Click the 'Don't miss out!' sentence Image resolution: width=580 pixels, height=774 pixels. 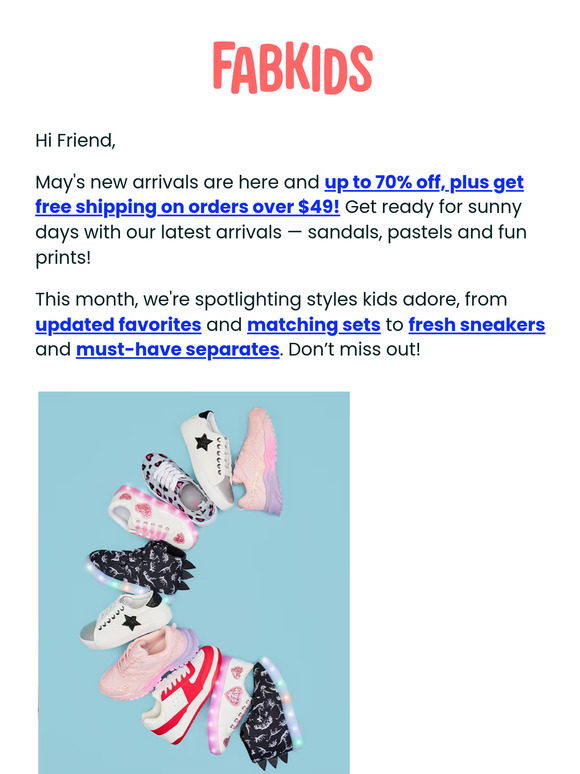pos(354,349)
